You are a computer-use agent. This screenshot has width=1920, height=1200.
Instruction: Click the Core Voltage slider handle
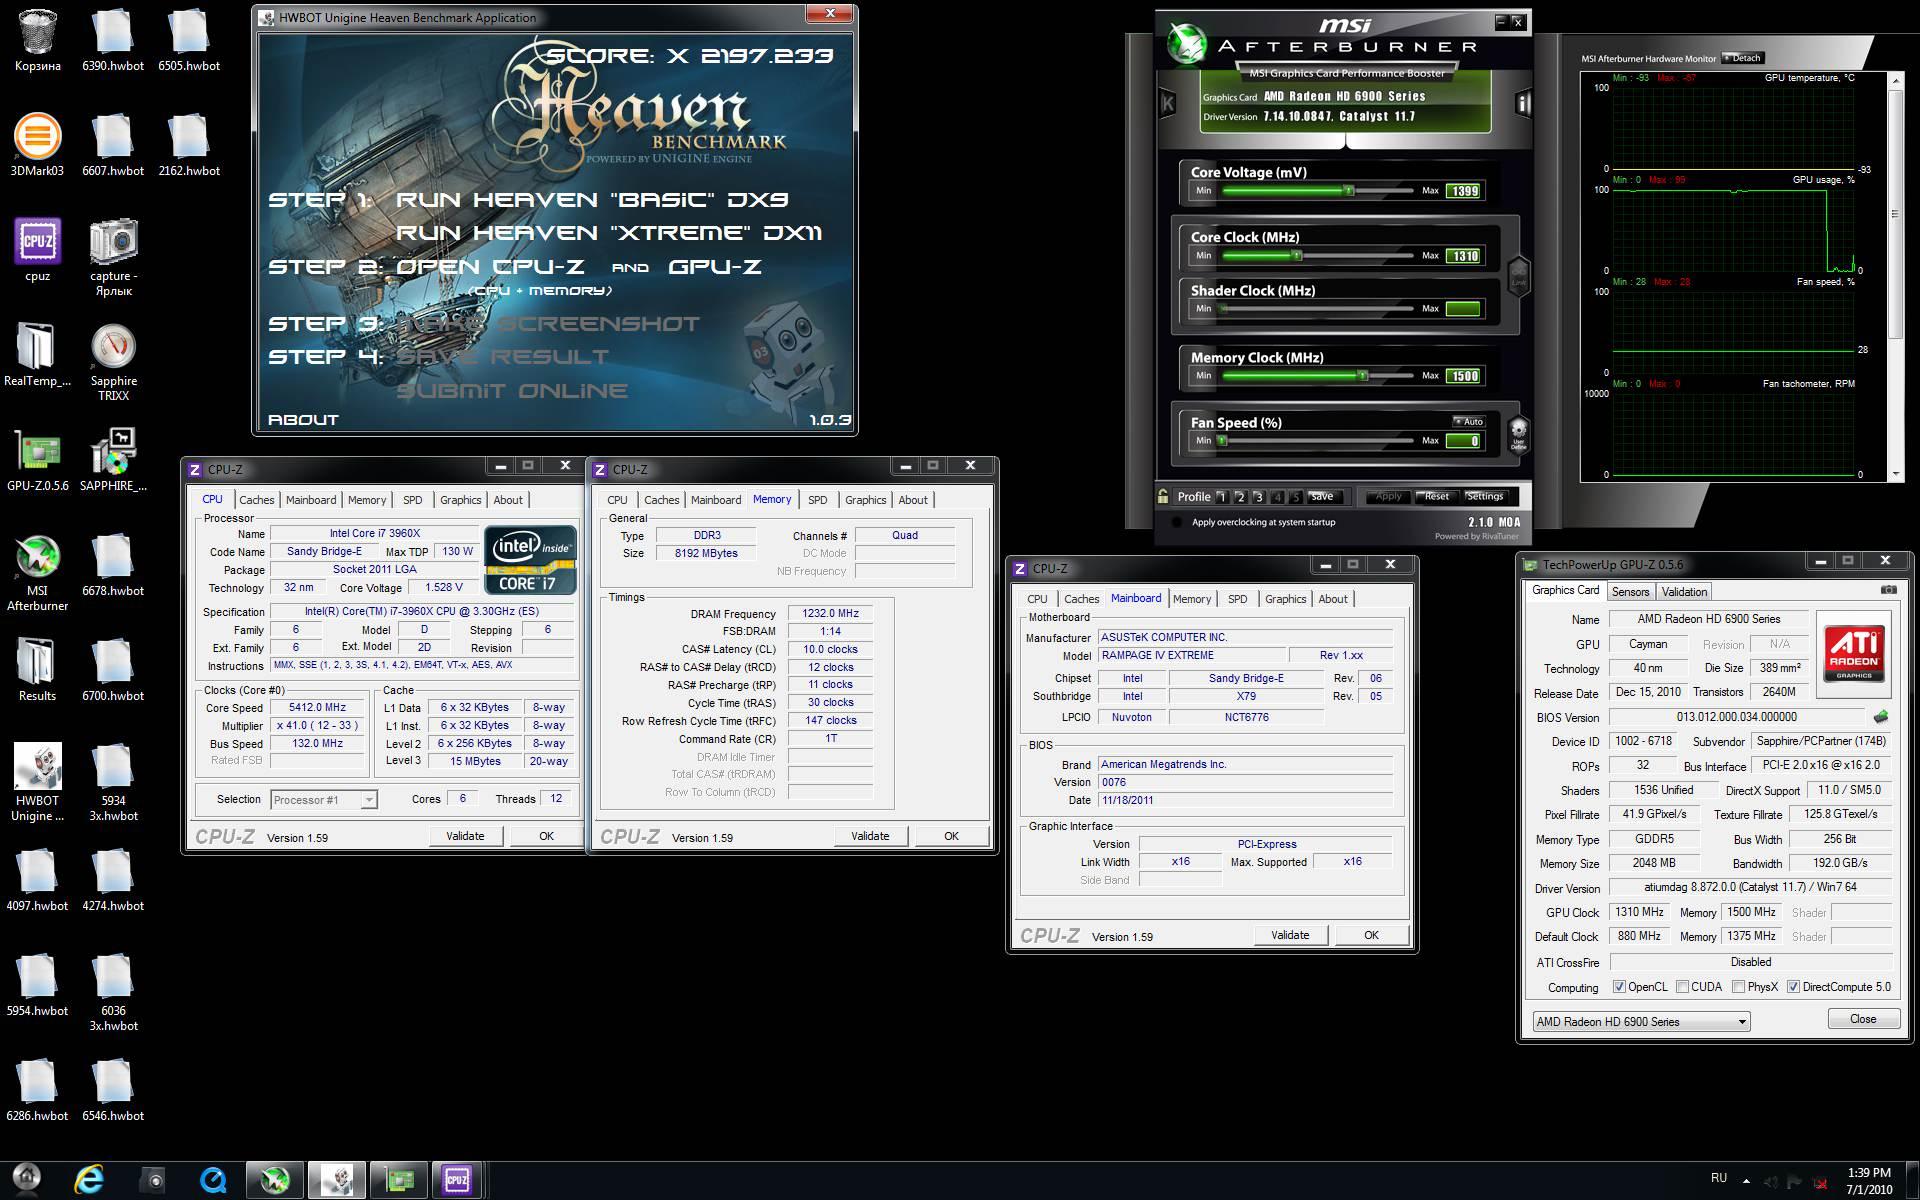point(1348,190)
